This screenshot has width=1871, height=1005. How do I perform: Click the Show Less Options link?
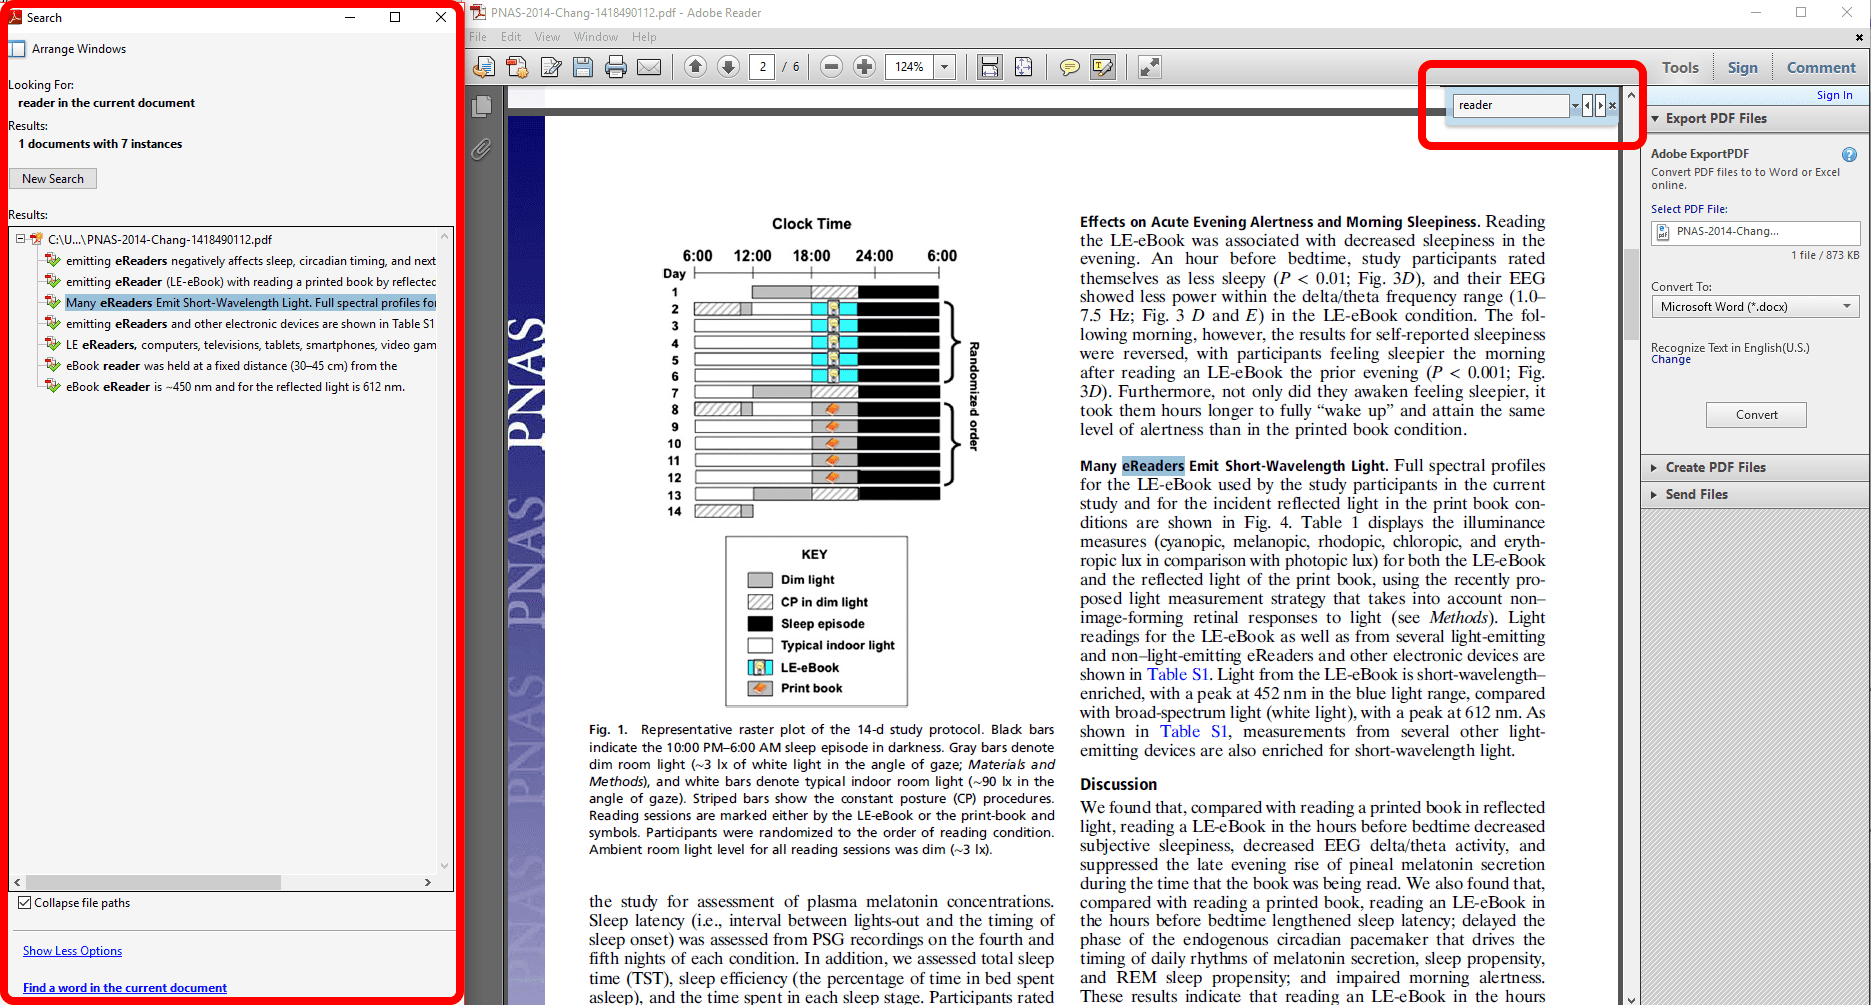point(72,951)
